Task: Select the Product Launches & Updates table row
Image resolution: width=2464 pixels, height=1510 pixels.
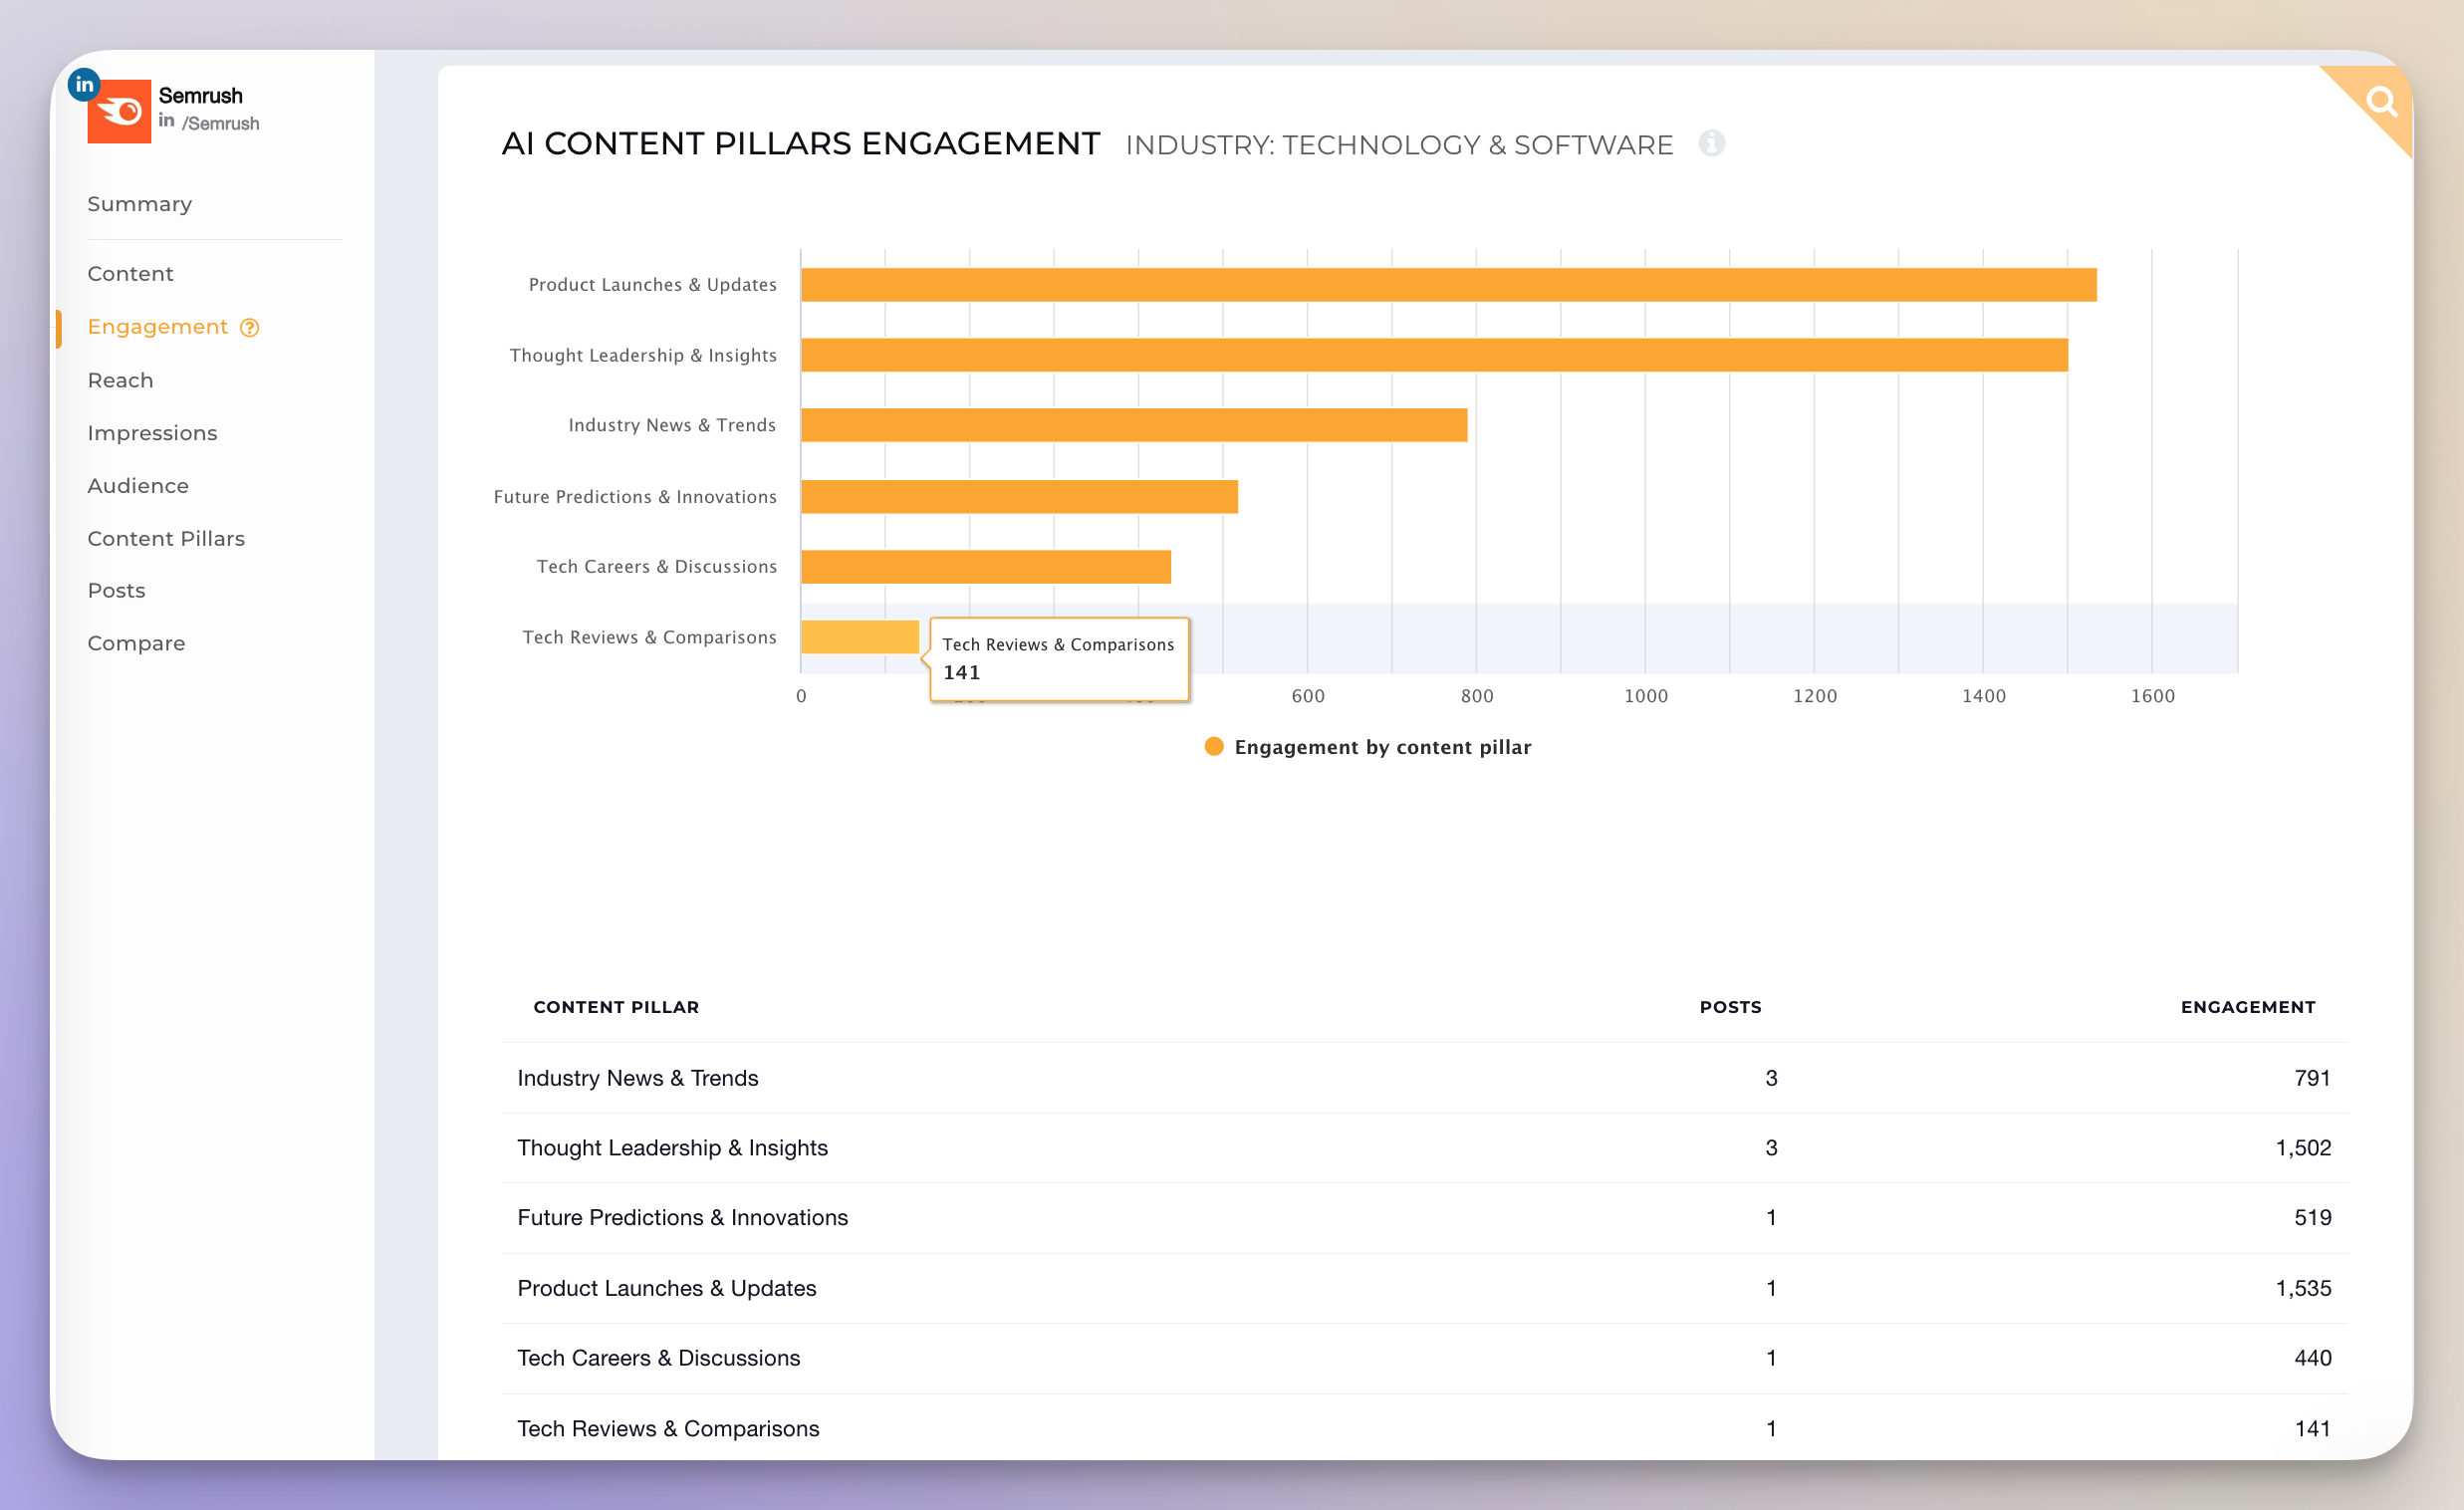Action: (1424, 1289)
